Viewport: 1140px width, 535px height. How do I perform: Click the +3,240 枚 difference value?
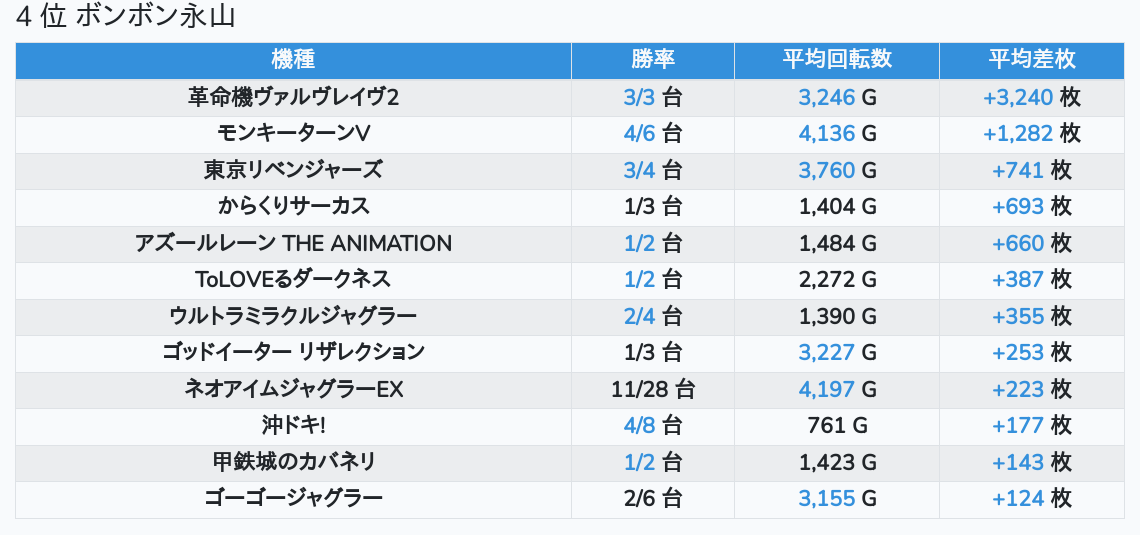point(1031,97)
